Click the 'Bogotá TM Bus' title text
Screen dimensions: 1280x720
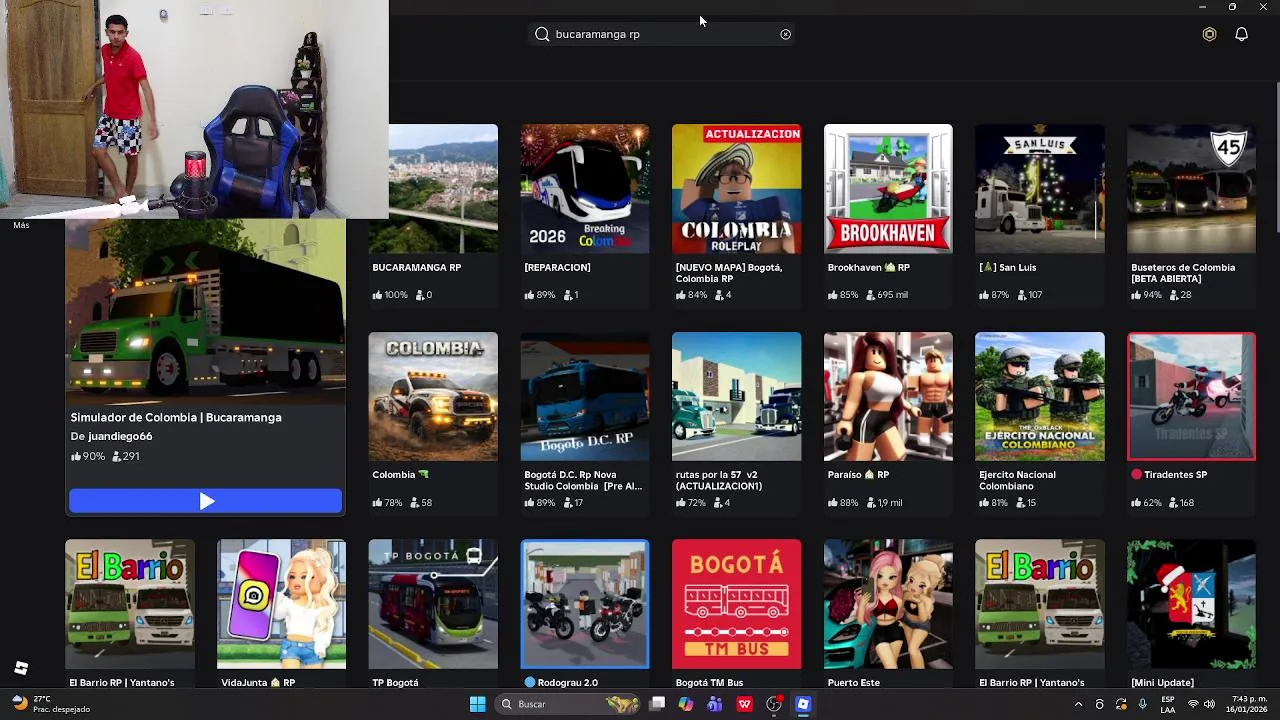tap(709, 682)
